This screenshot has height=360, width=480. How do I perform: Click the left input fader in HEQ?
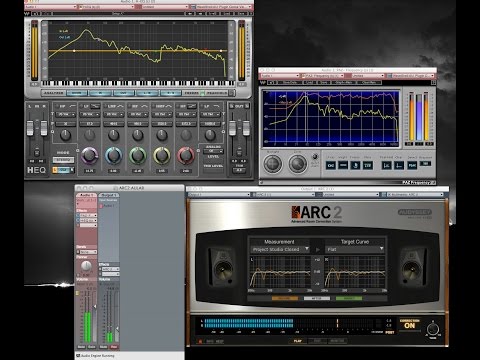(30, 128)
